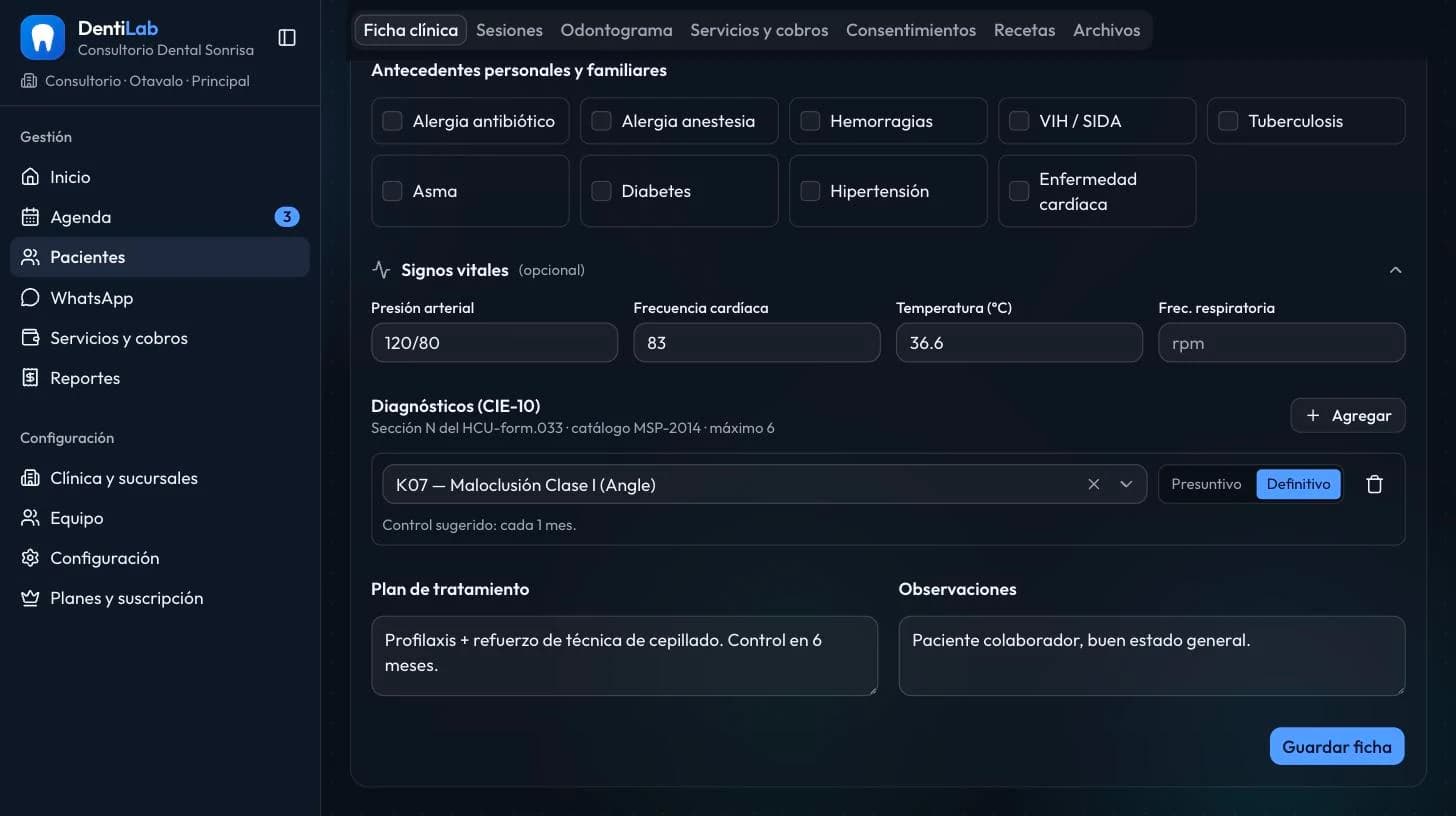Mark the Tuberculosis checkbox
Viewport: 1456px width, 816px height.
click(1228, 121)
